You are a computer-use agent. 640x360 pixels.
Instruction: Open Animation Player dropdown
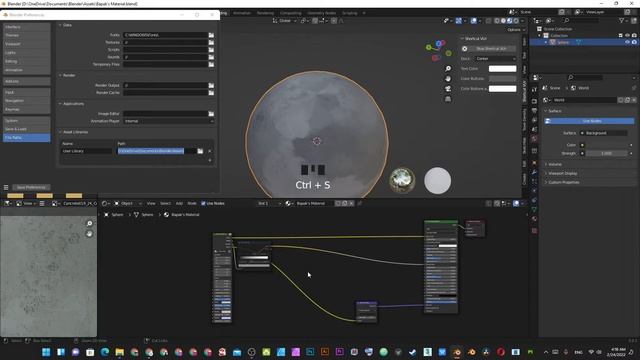point(169,121)
